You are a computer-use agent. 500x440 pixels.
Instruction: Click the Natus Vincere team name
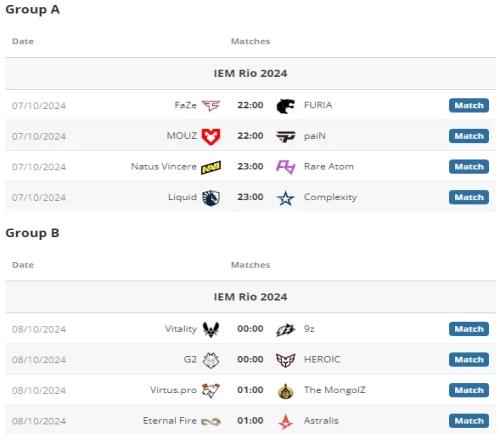point(164,166)
